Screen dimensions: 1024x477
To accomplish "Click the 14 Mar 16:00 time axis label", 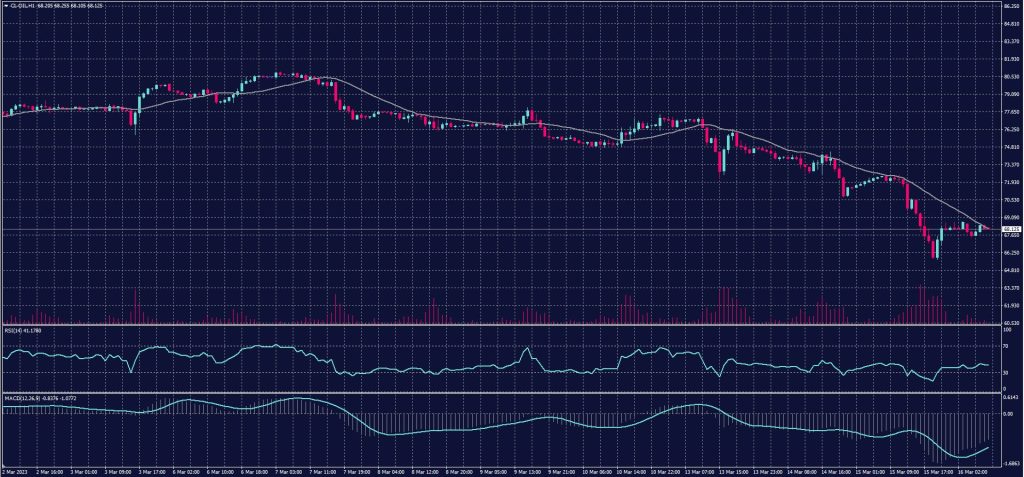I will tap(837, 471).
